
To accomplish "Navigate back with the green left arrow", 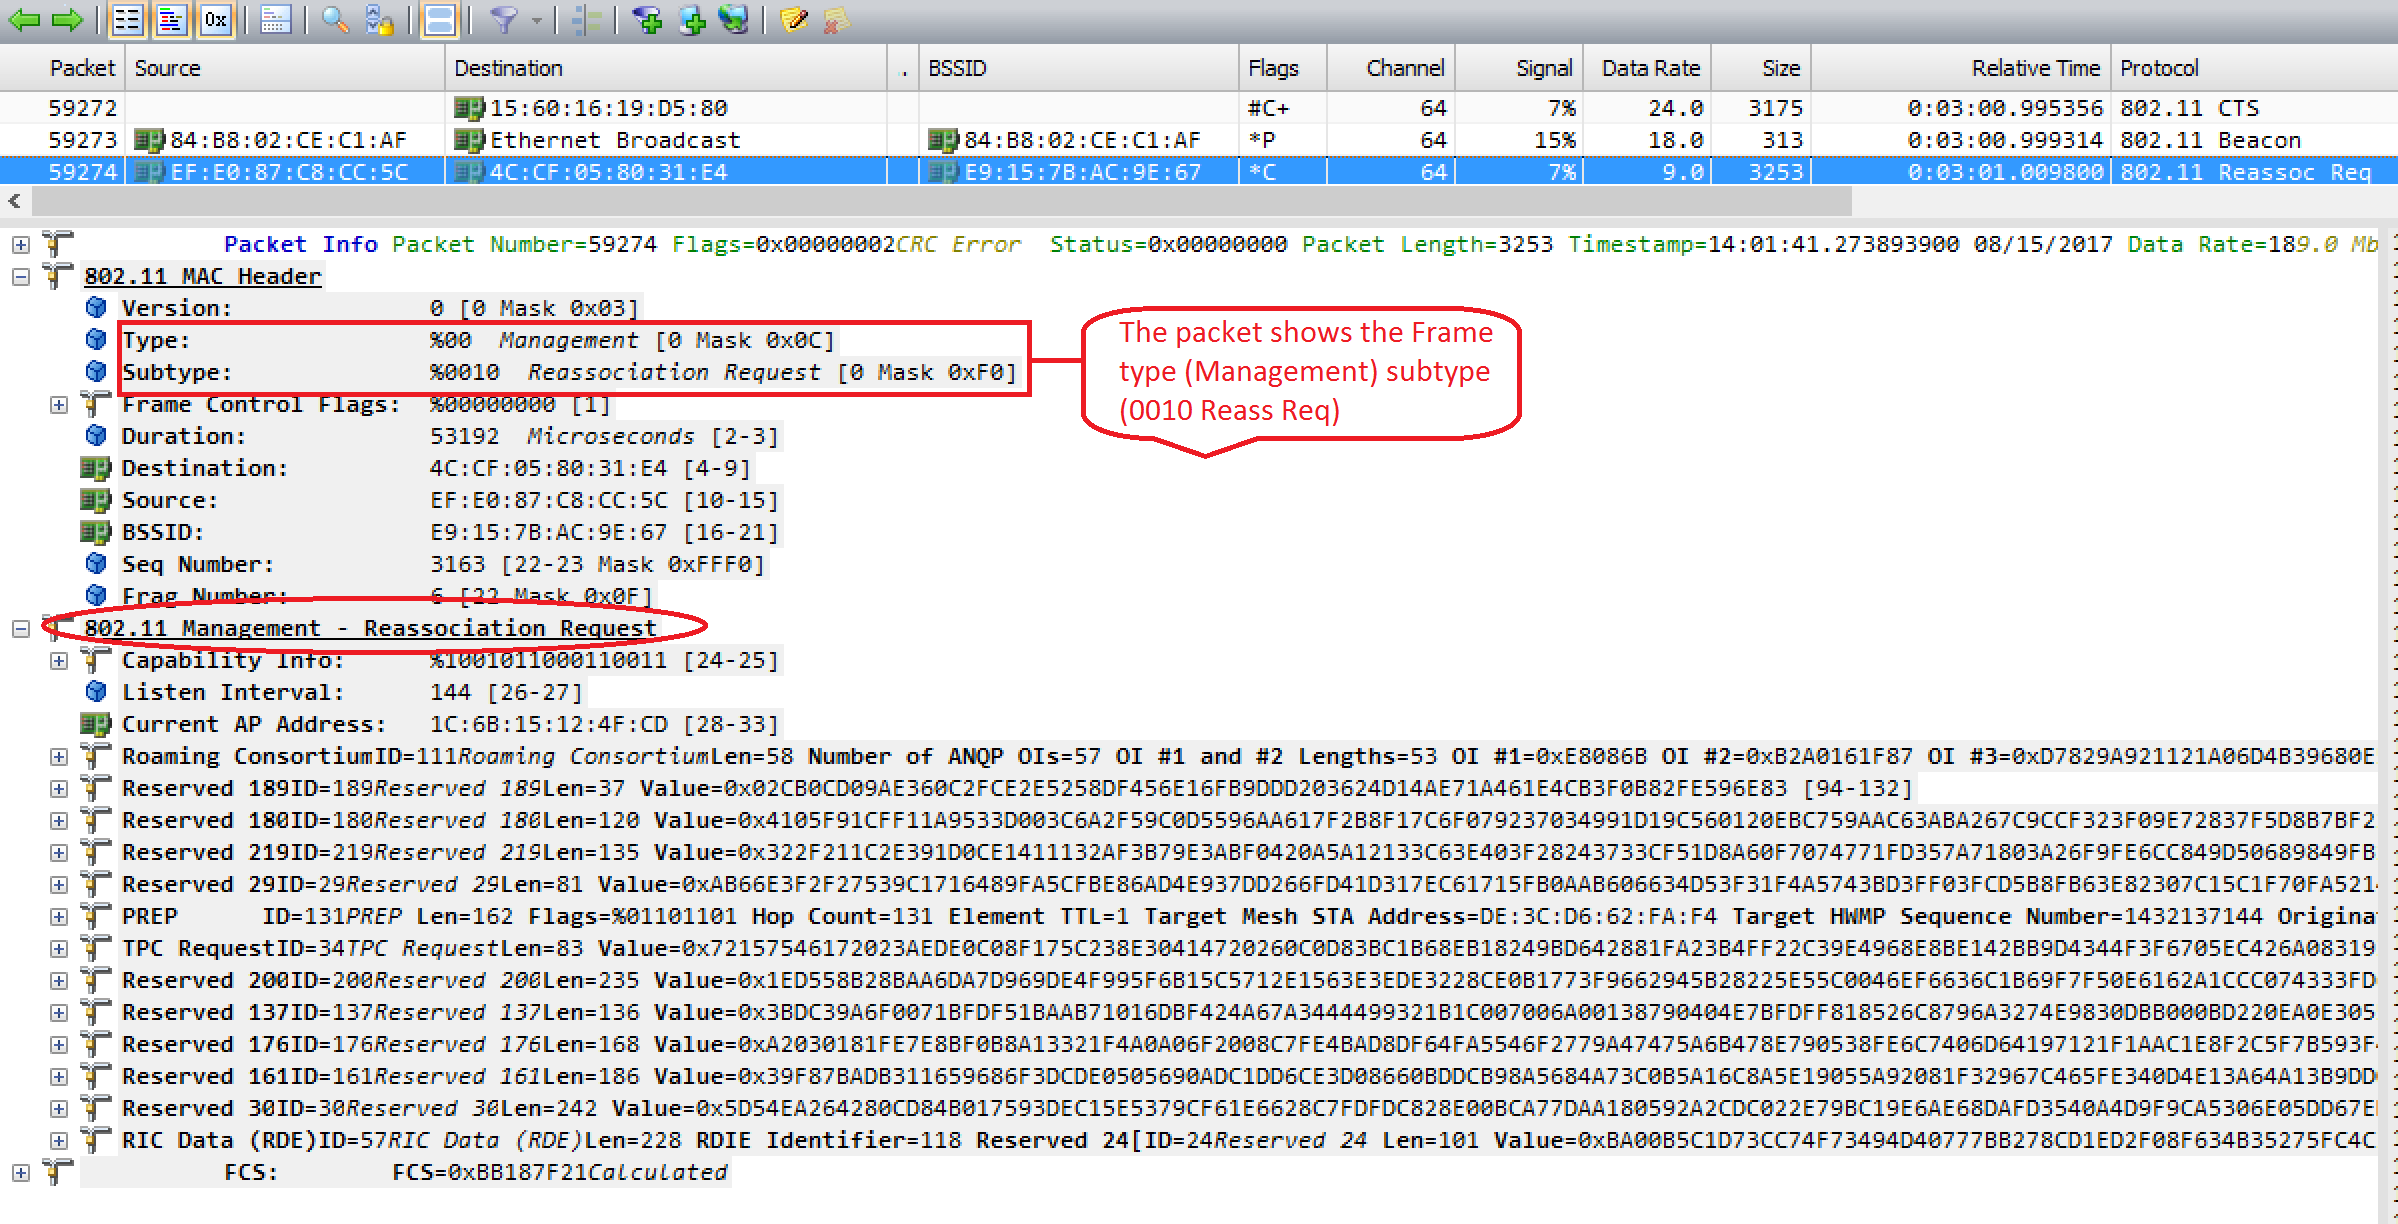I will [x=25, y=19].
